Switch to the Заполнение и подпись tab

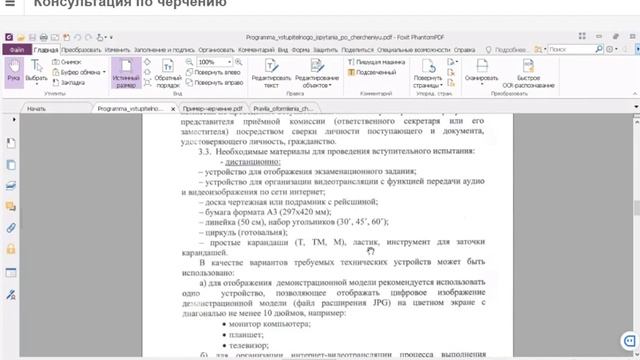click(164, 50)
